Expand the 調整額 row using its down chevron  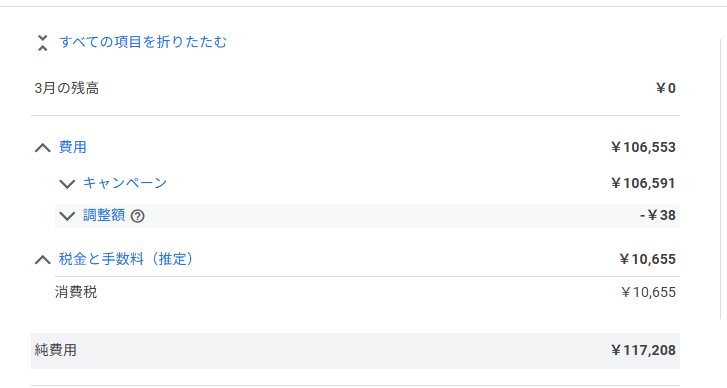point(67,216)
